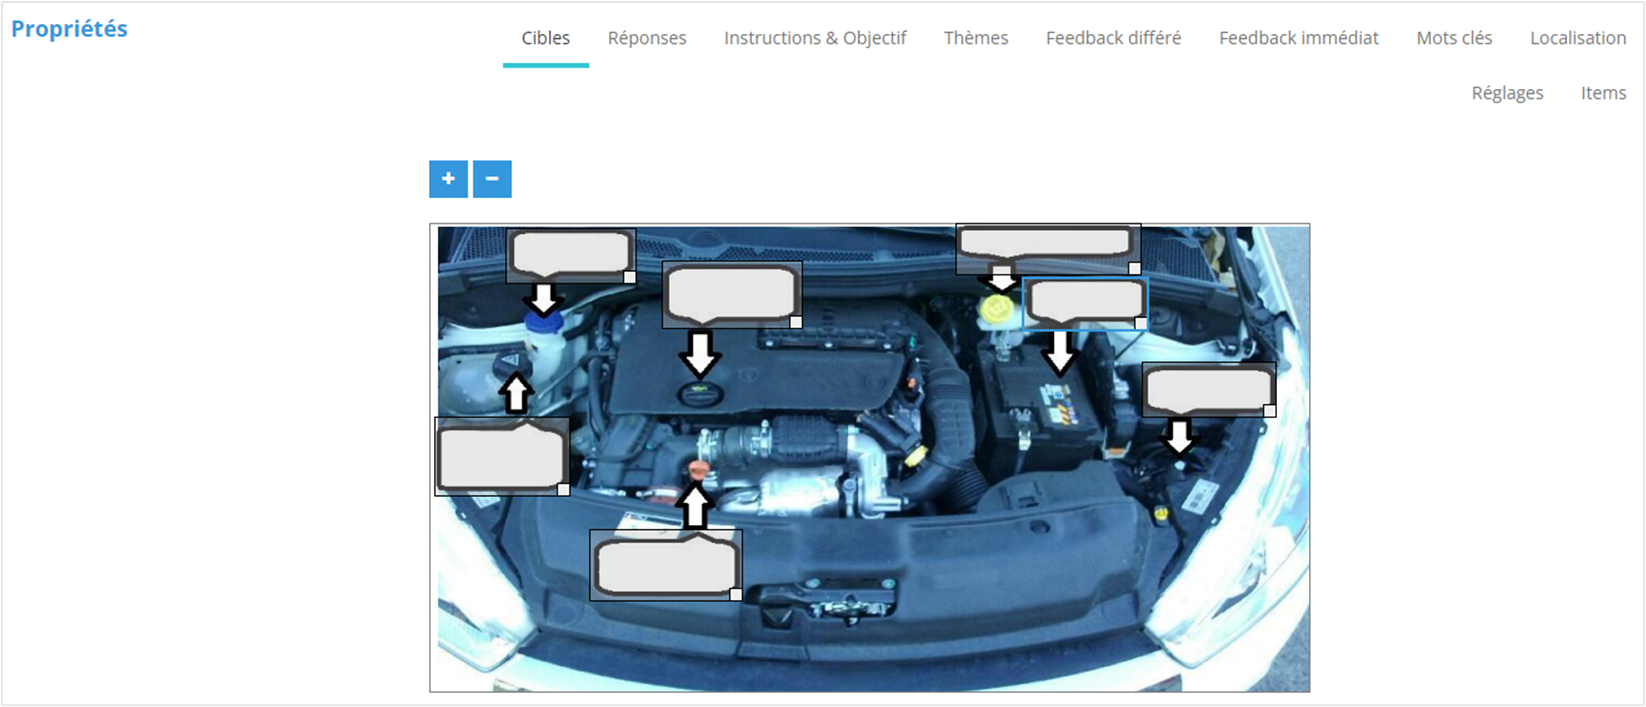Select target box above blue coolant cap
Image resolution: width=1646 pixels, height=707 pixels.
571,254
